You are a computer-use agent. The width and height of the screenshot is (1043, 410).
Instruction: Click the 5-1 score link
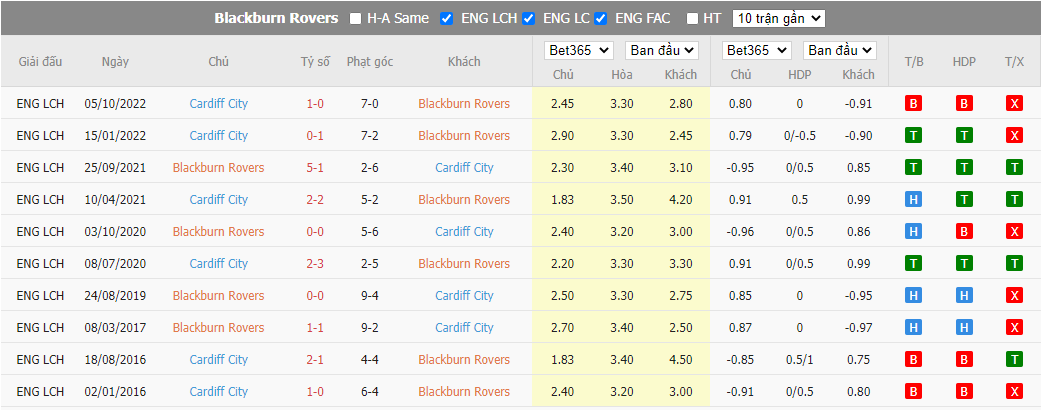coord(315,168)
